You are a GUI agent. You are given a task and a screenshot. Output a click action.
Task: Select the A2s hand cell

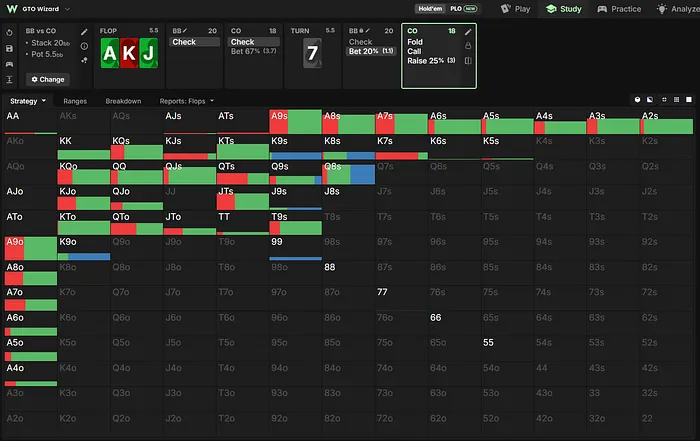point(667,121)
